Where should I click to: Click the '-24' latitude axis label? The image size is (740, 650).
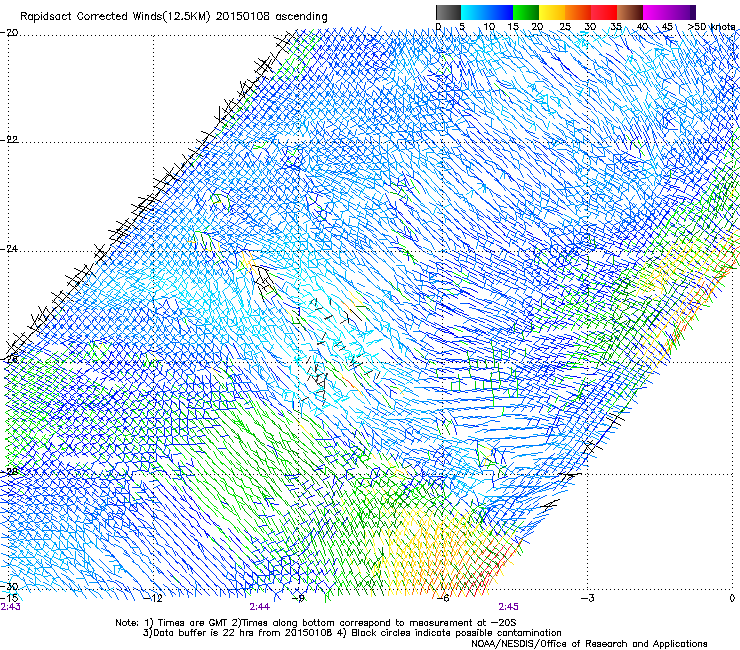coord(9,248)
